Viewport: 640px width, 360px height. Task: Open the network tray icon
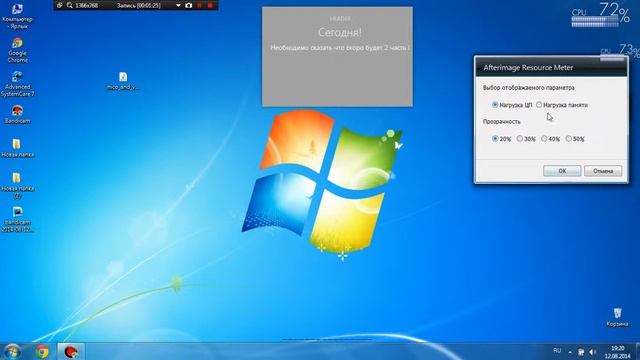pyautogui.click(x=581, y=352)
